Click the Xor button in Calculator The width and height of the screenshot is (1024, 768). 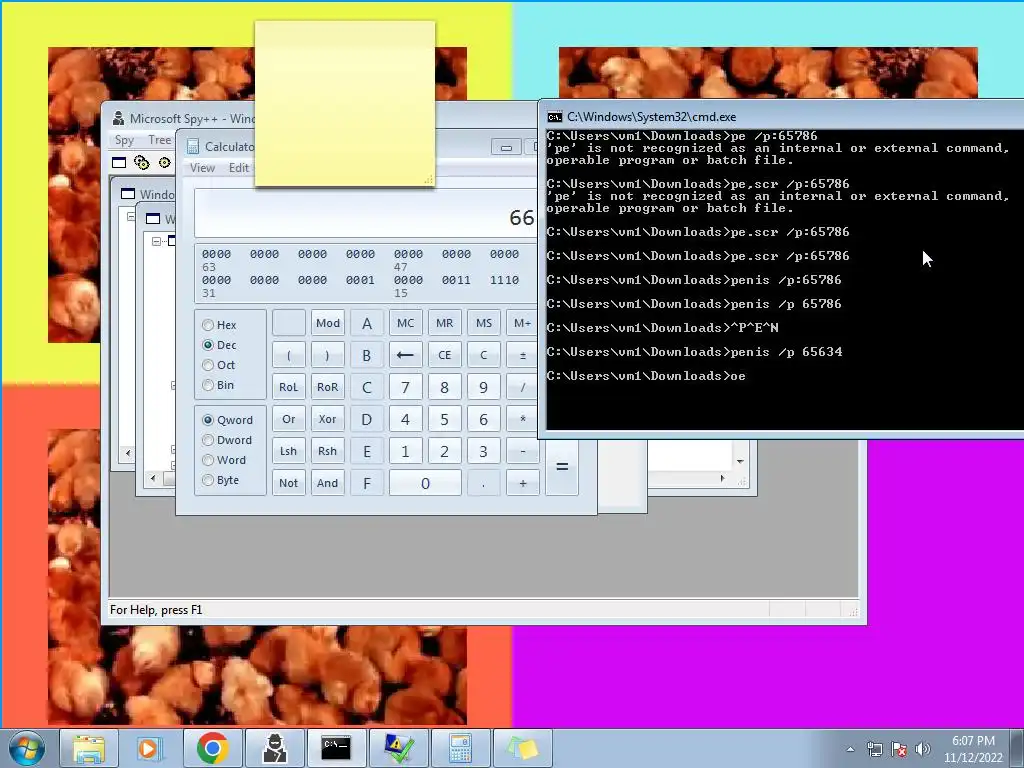328,419
